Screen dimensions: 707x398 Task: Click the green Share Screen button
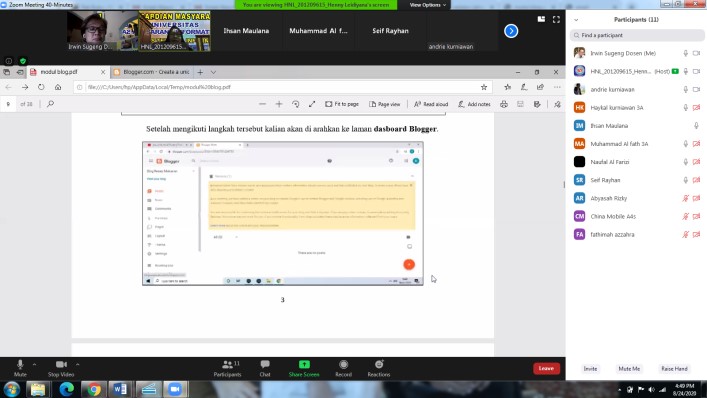tap(304, 368)
